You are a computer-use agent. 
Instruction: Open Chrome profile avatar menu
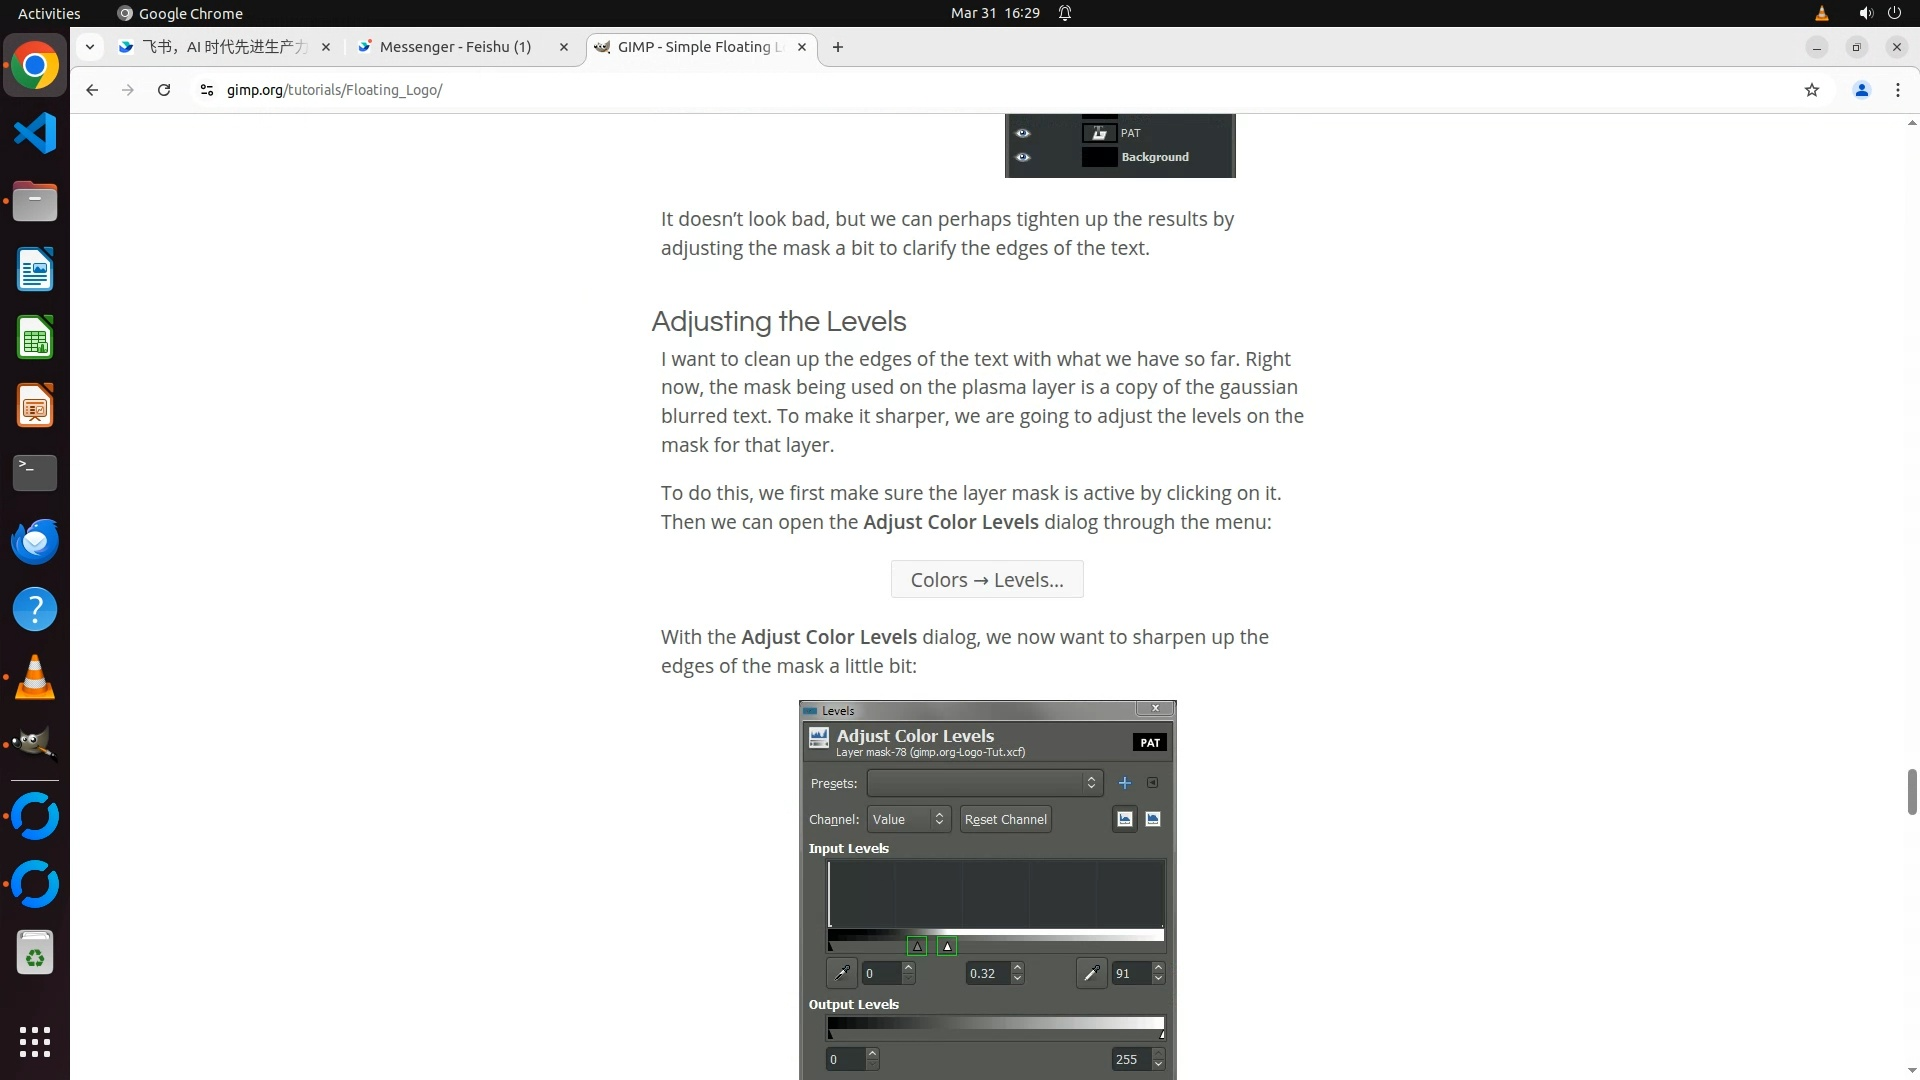tap(1861, 90)
